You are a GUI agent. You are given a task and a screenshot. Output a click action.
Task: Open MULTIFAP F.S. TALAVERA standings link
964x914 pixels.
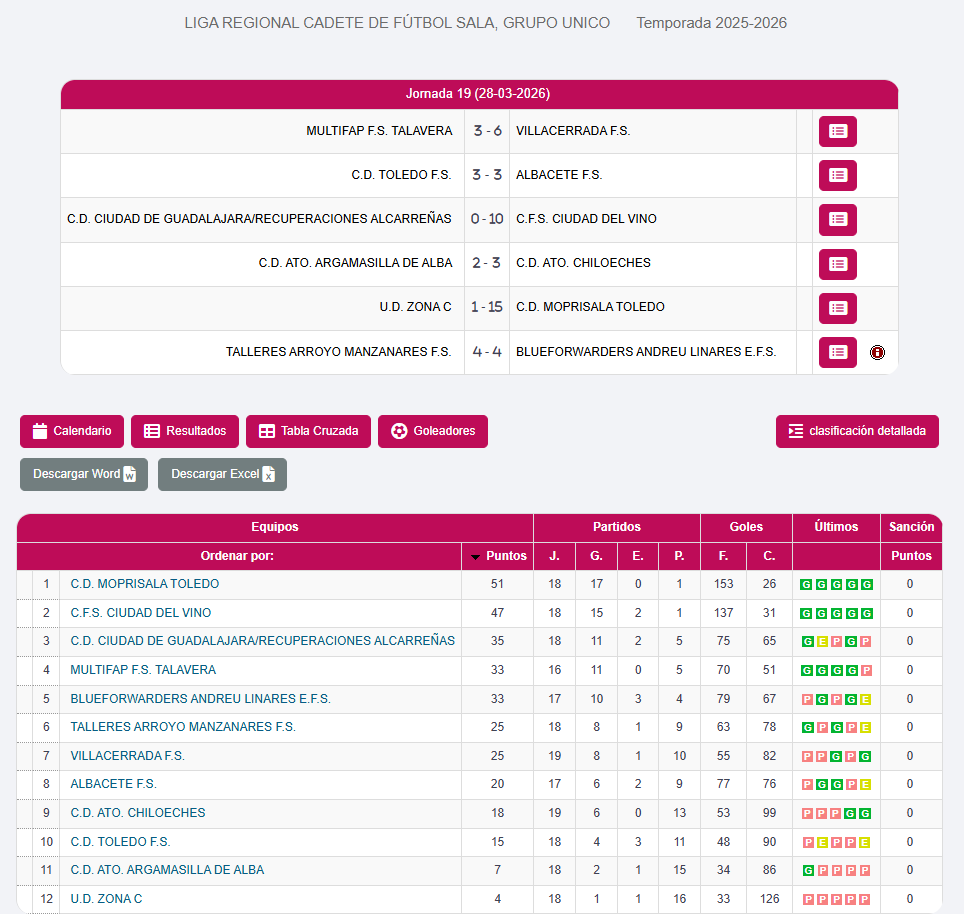[x=143, y=670]
